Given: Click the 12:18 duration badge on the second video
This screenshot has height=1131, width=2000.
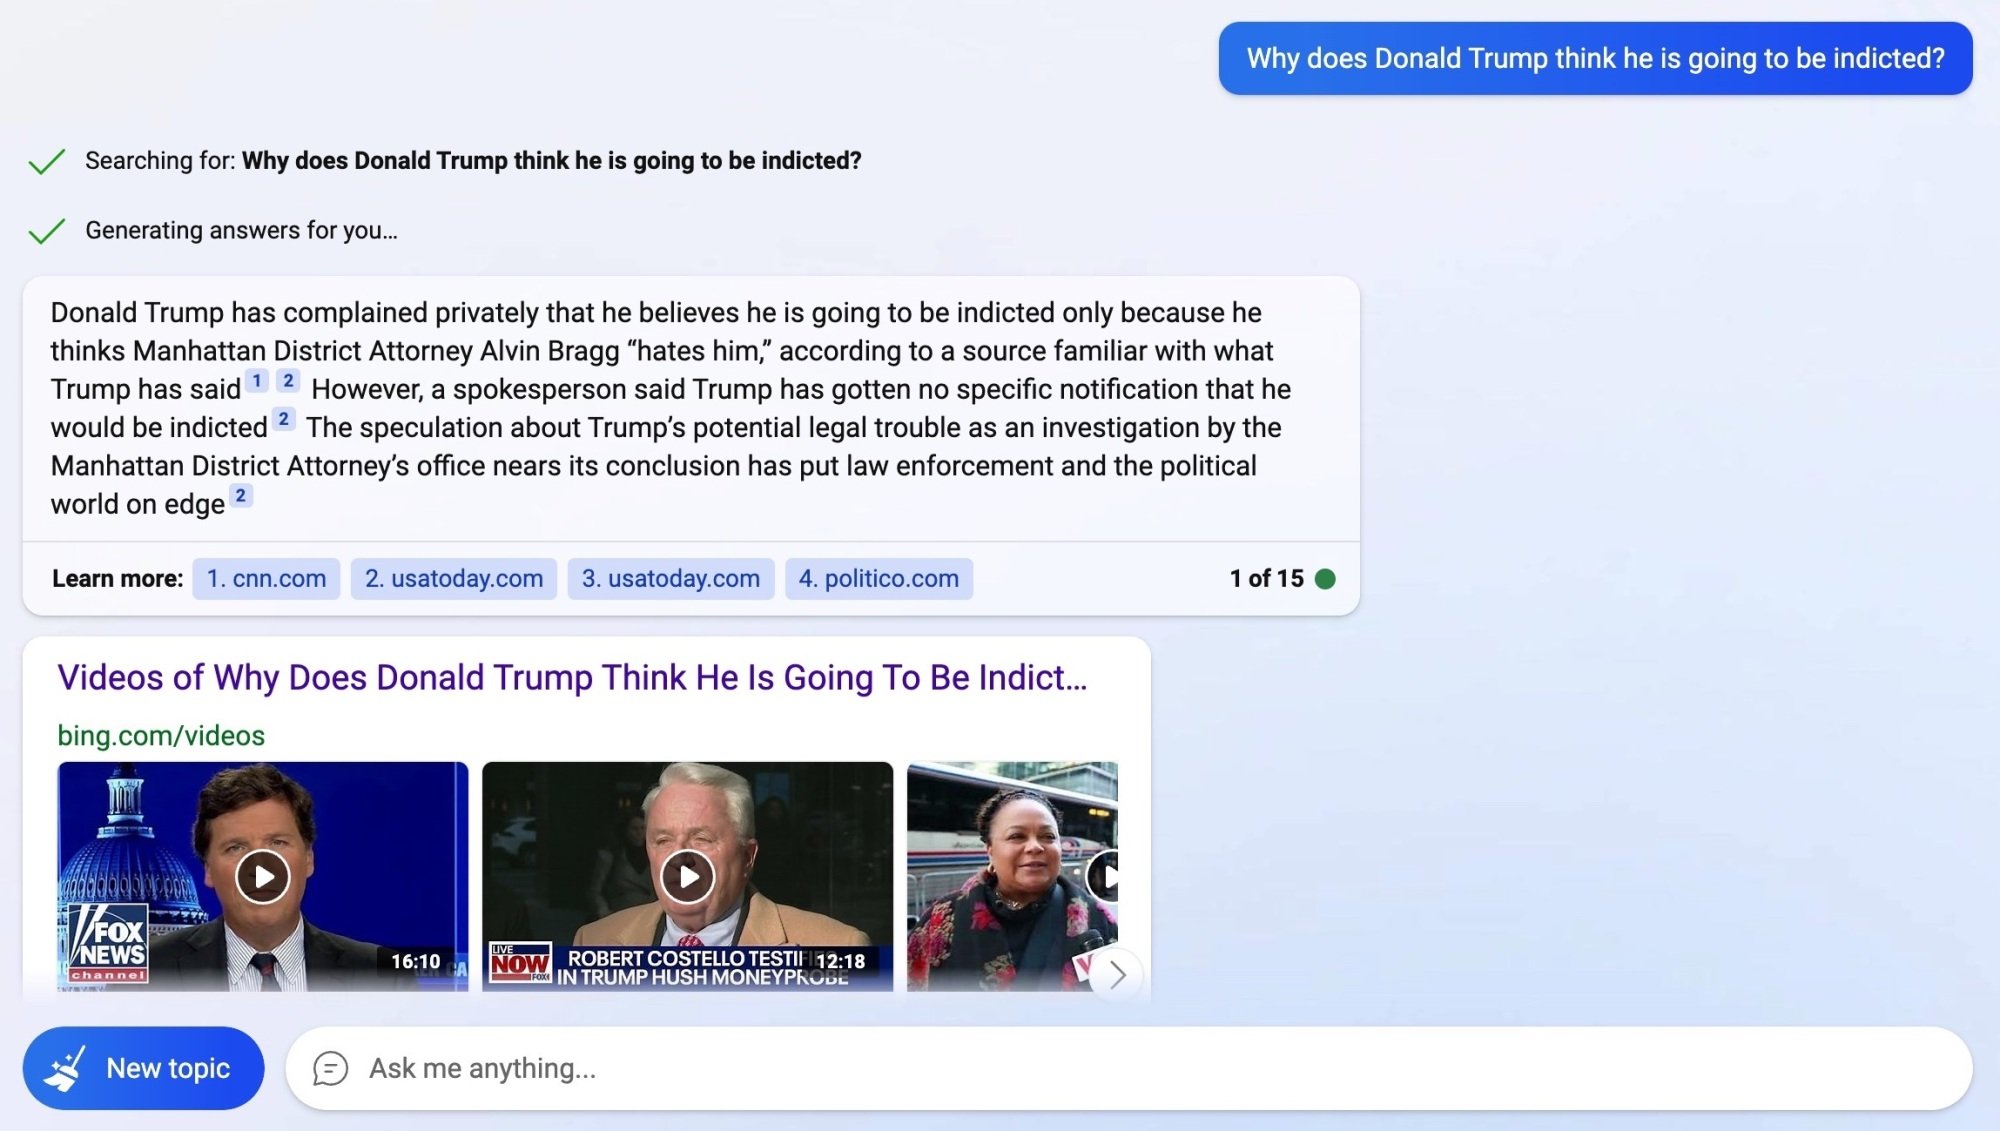Looking at the screenshot, I should pos(840,961).
